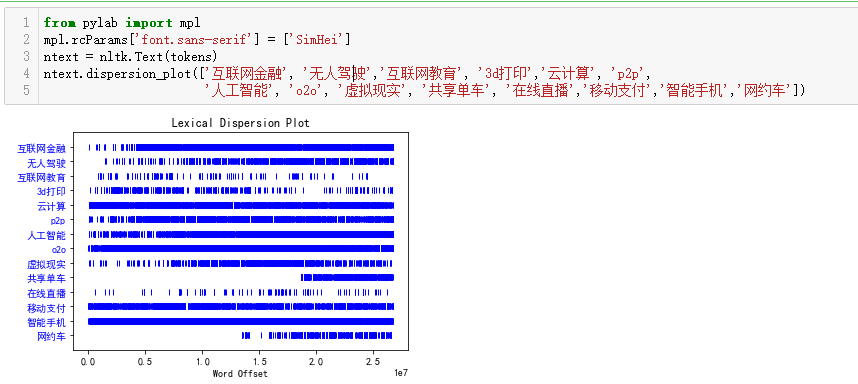
Task: Click the 'SimHei' string in the code
Action: [317, 40]
